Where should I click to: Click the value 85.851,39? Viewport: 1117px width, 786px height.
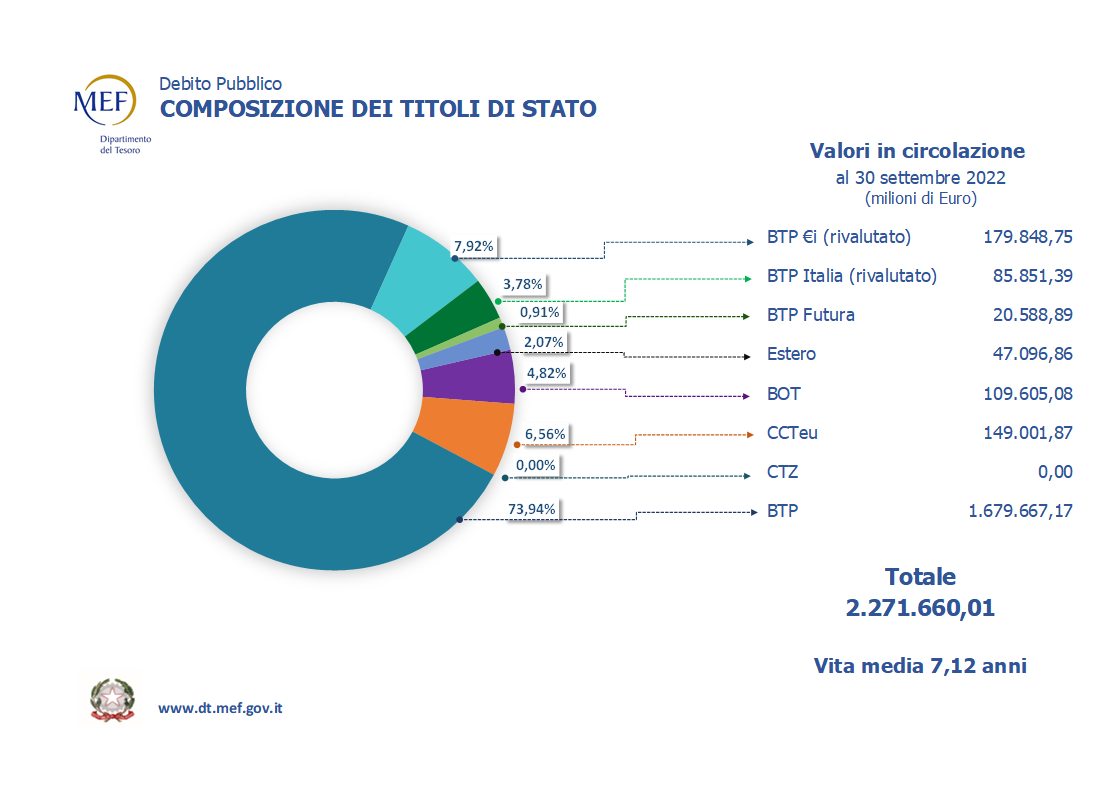coord(1033,276)
